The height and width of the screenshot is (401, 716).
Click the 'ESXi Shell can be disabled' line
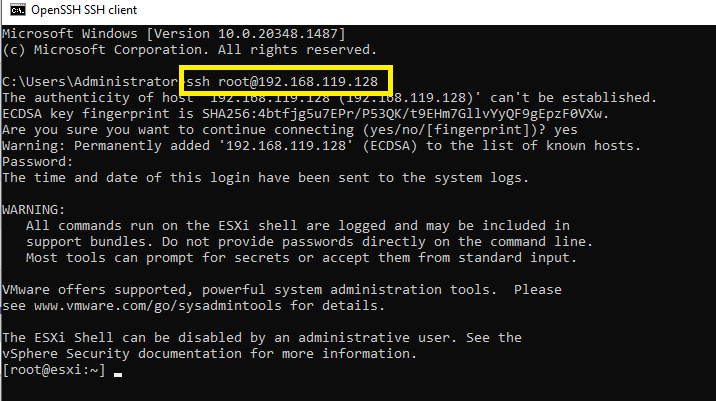tap(262, 338)
